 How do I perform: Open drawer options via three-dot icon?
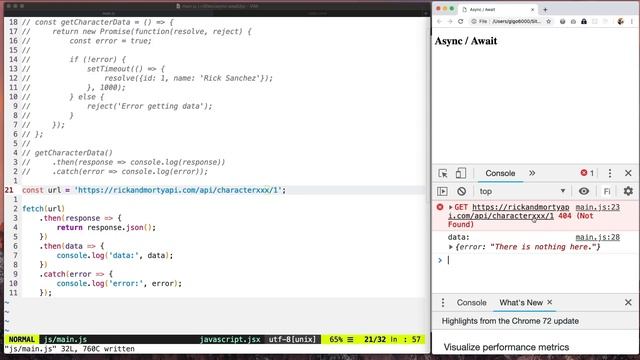443,302
